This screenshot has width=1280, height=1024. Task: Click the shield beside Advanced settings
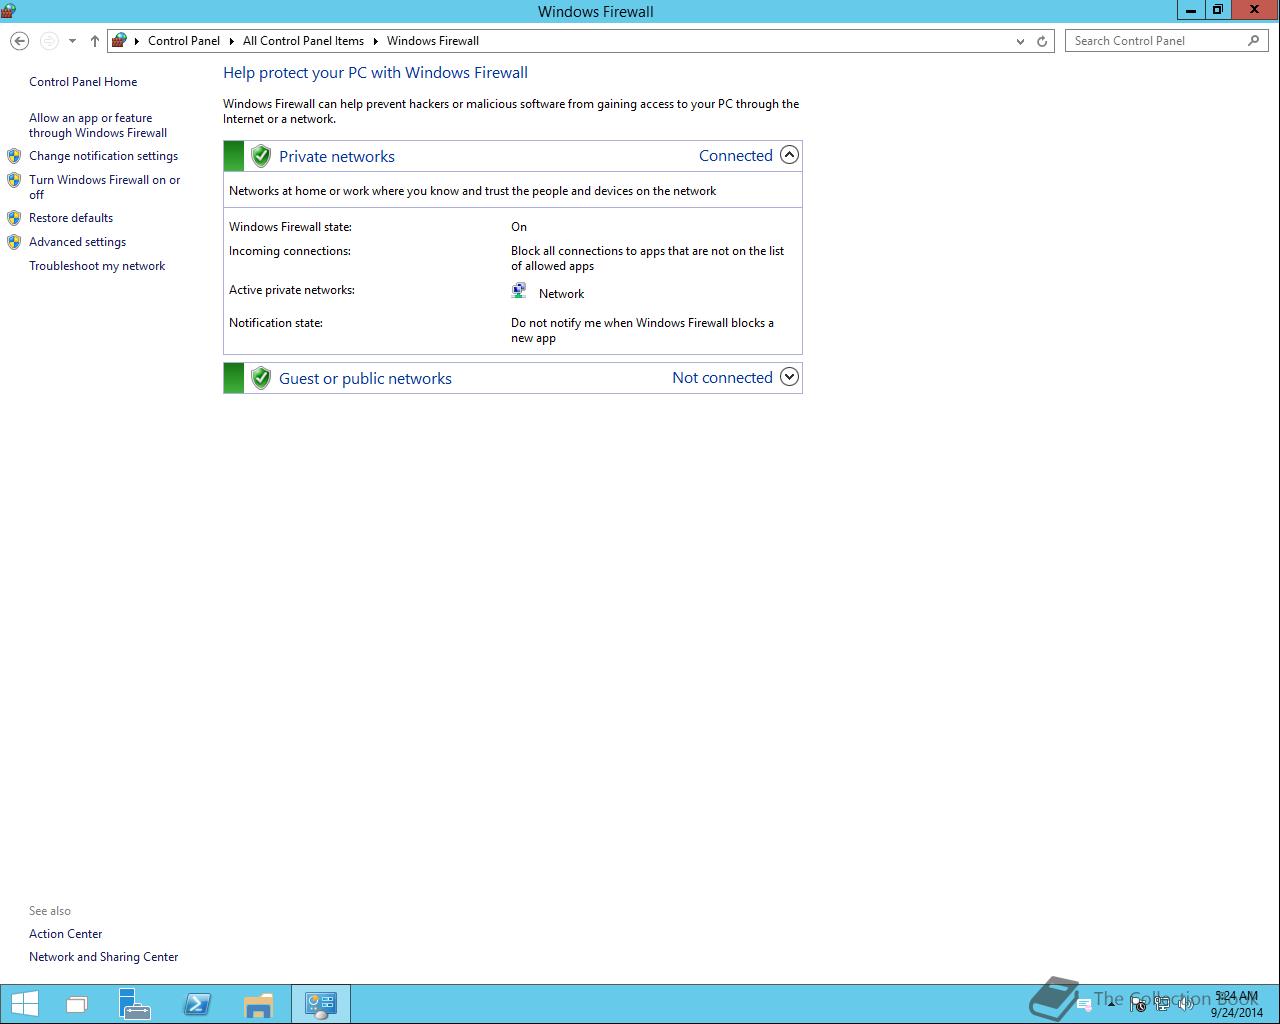pos(14,242)
